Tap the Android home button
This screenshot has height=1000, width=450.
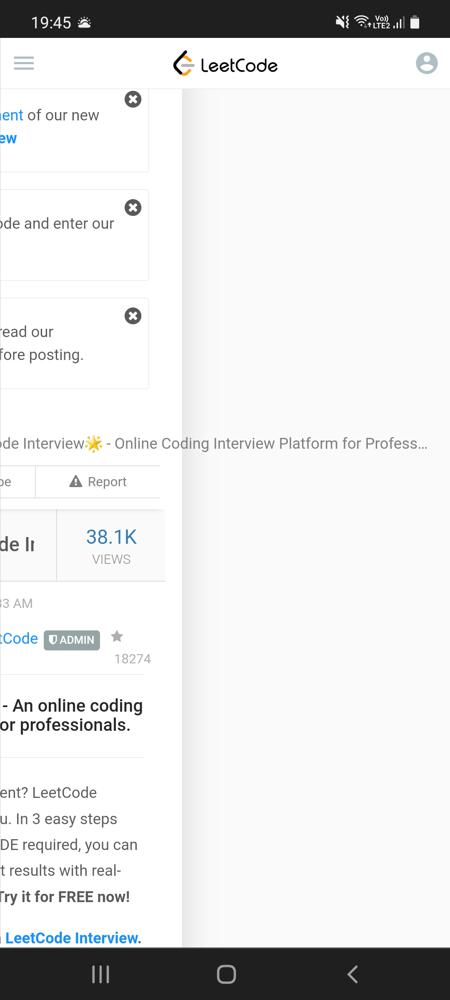[226, 974]
